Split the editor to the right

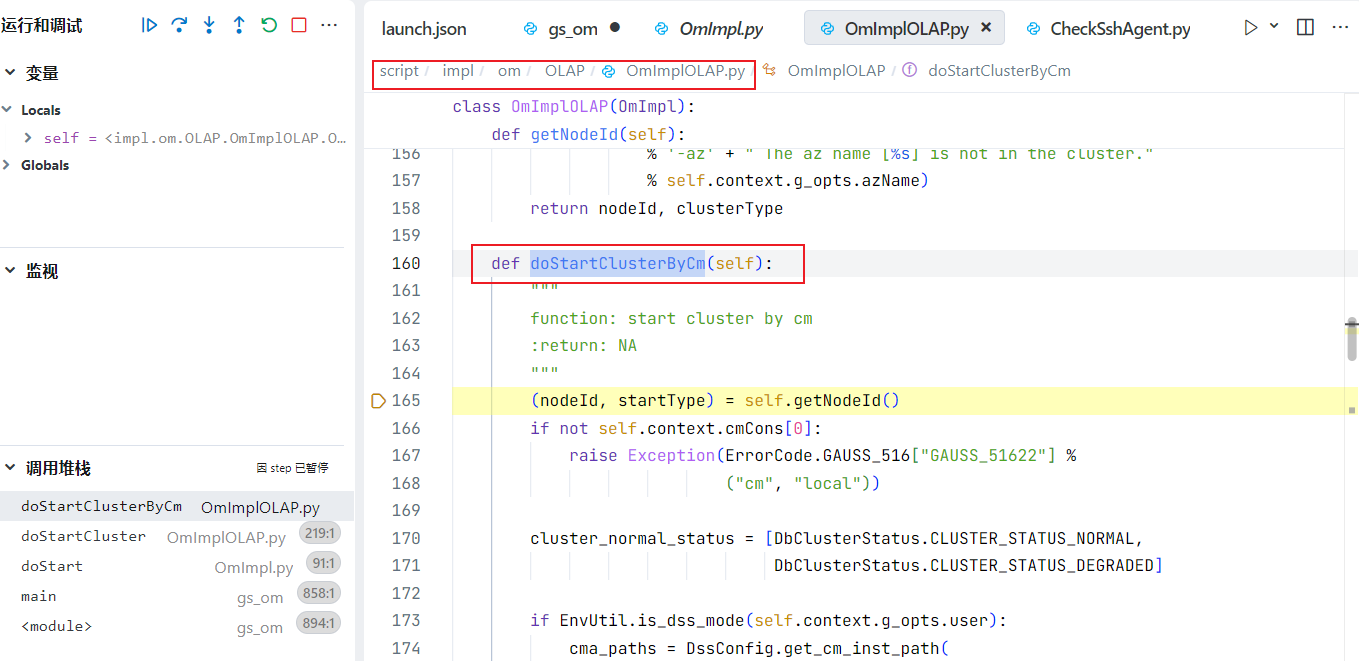1305,28
